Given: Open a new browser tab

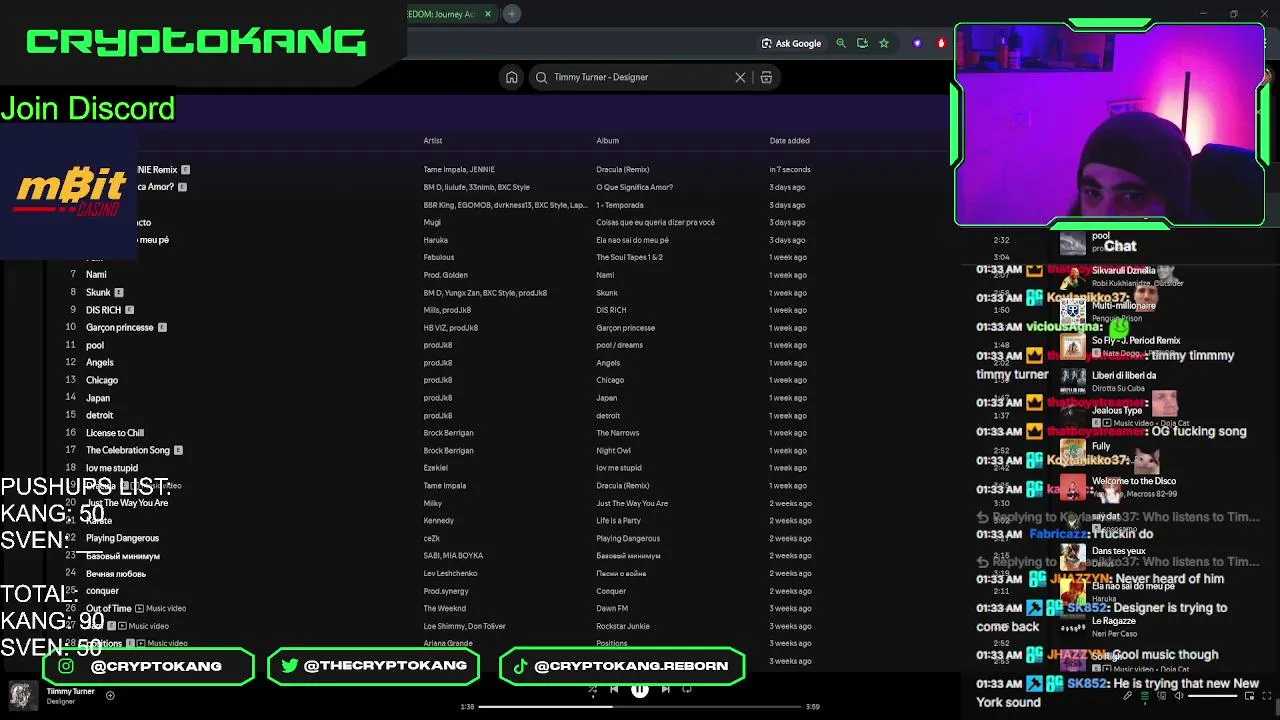Looking at the screenshot, I should [x=512, y=14].
